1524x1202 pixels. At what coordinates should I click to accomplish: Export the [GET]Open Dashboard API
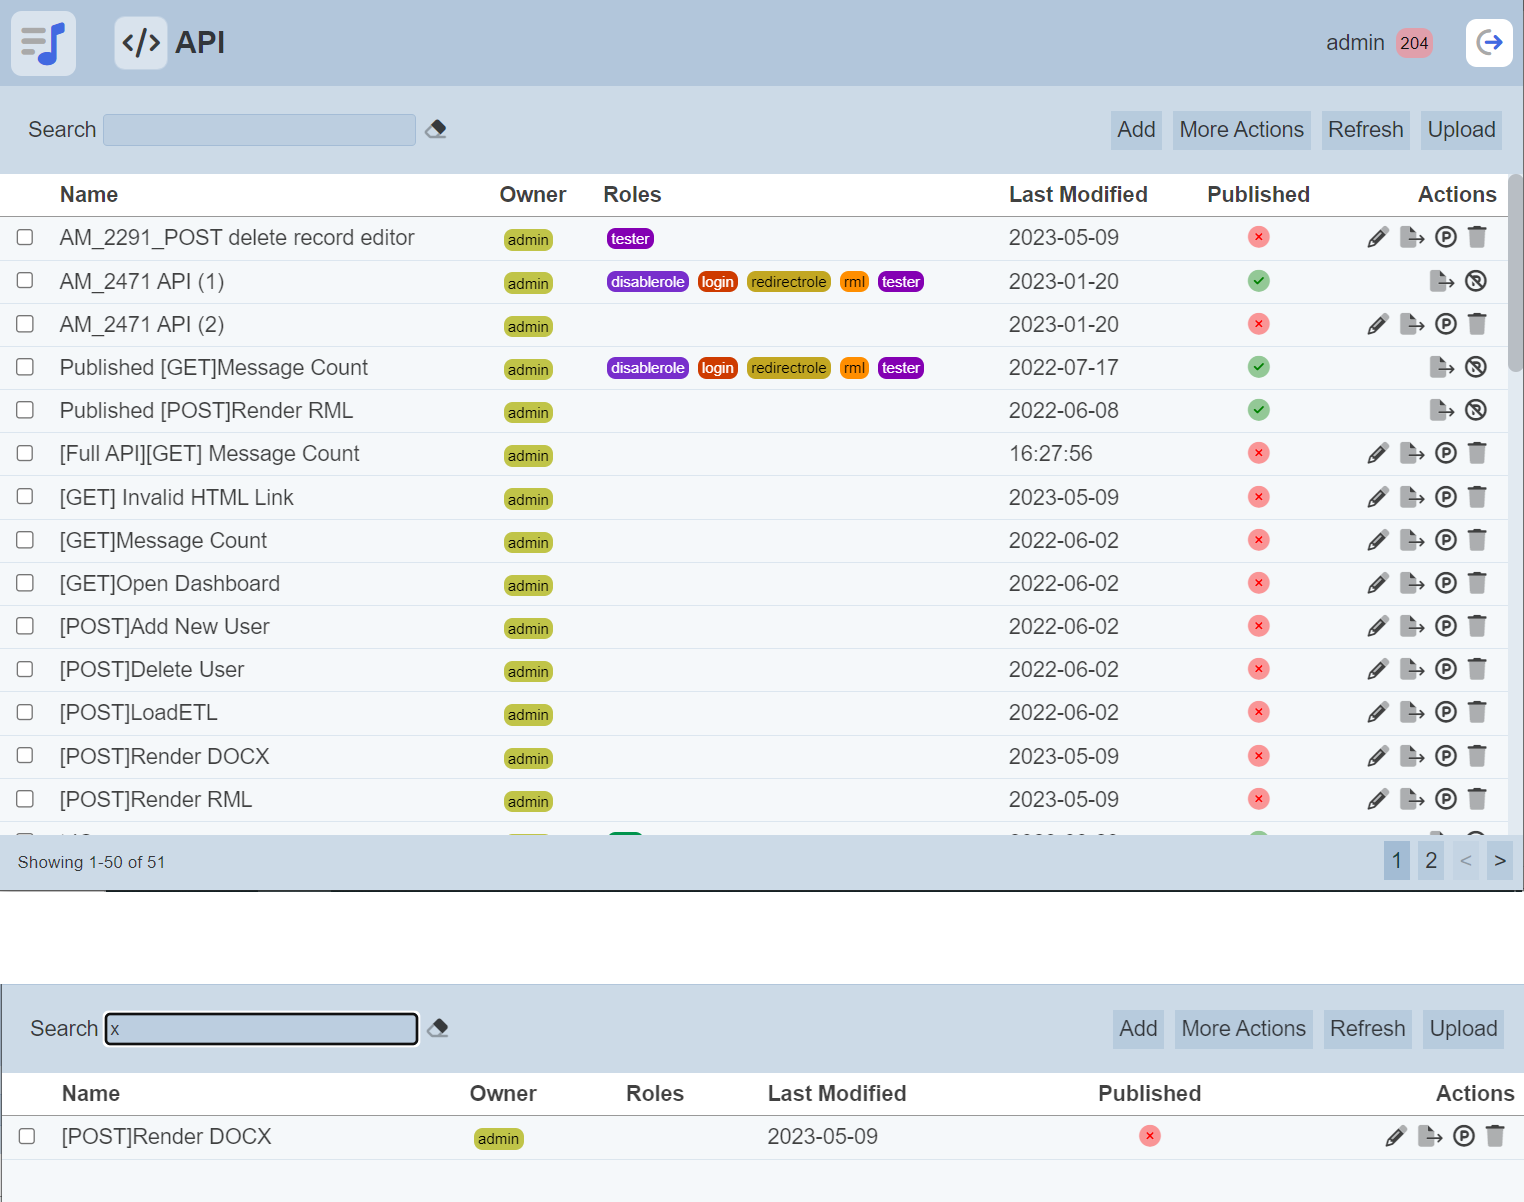[x=1411, y=583]
